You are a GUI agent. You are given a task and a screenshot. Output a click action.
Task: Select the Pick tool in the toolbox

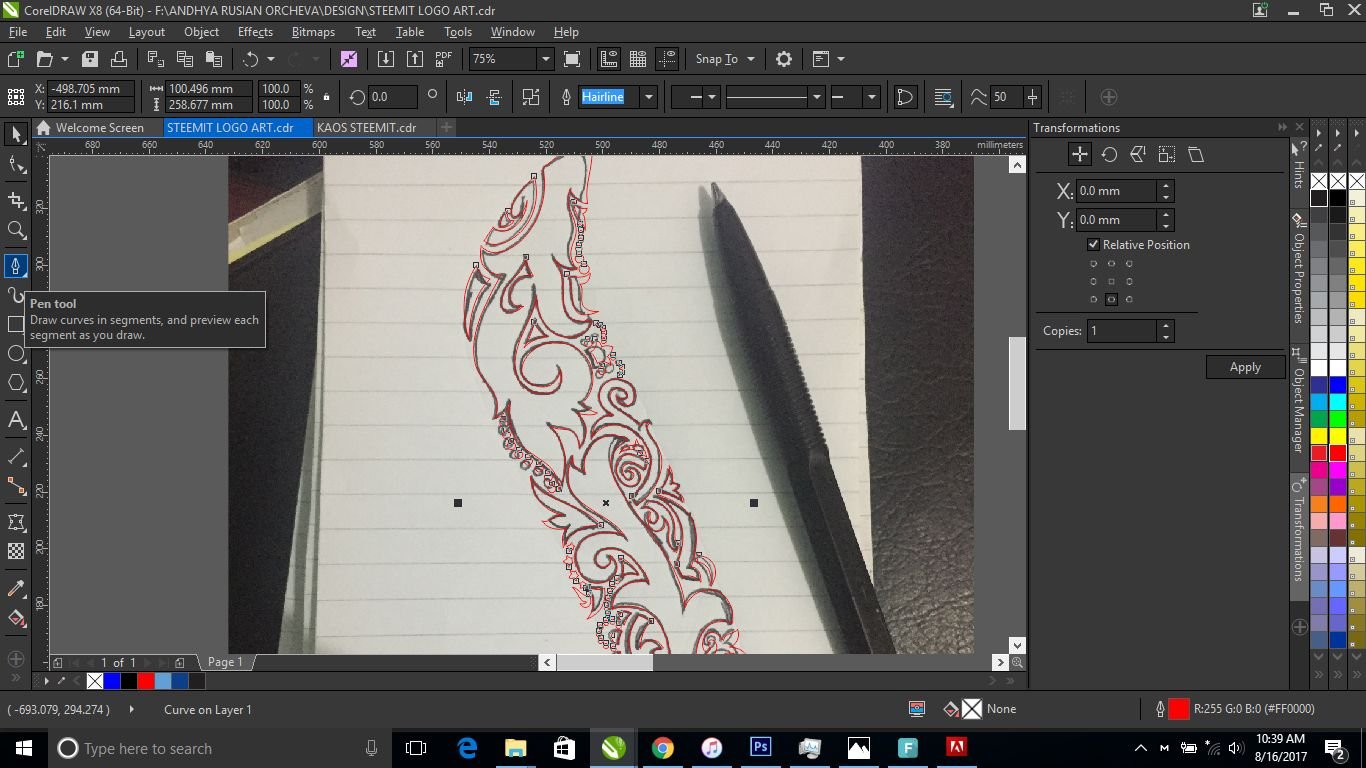16,134
